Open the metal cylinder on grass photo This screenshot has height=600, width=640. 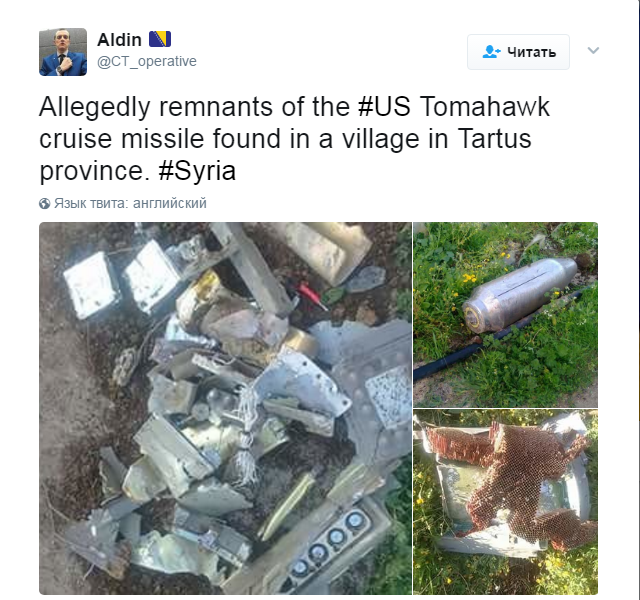(506, 315)
